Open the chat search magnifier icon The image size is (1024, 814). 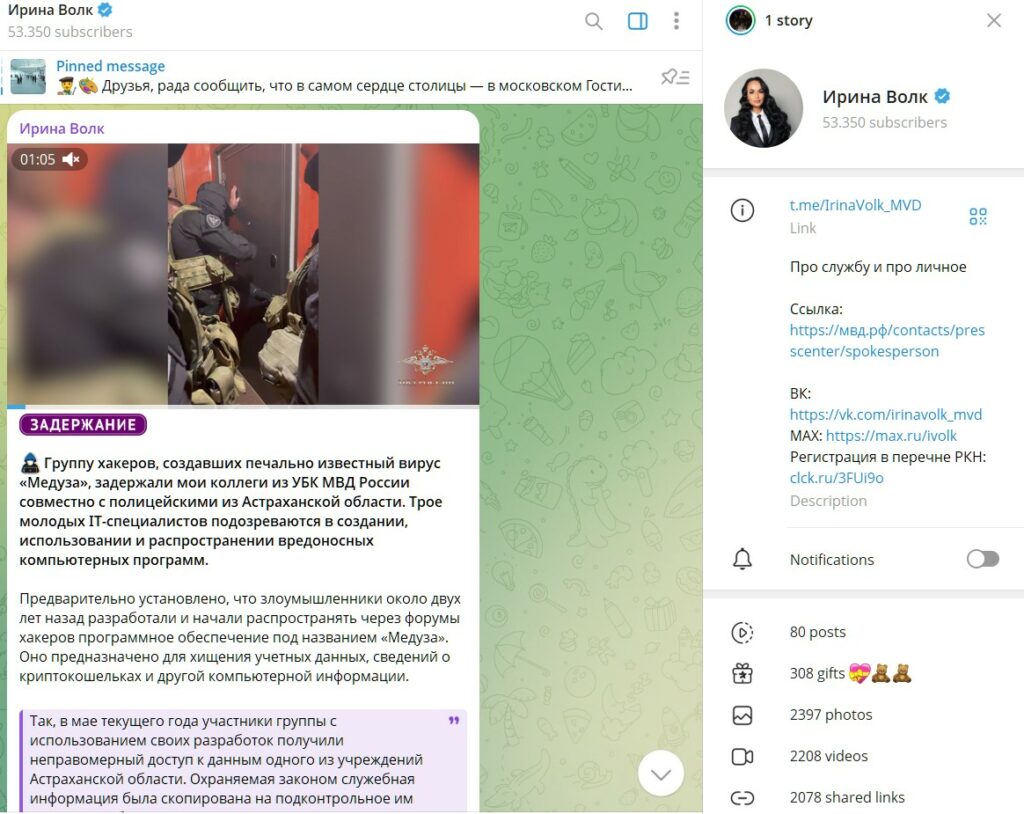(593, 22)
